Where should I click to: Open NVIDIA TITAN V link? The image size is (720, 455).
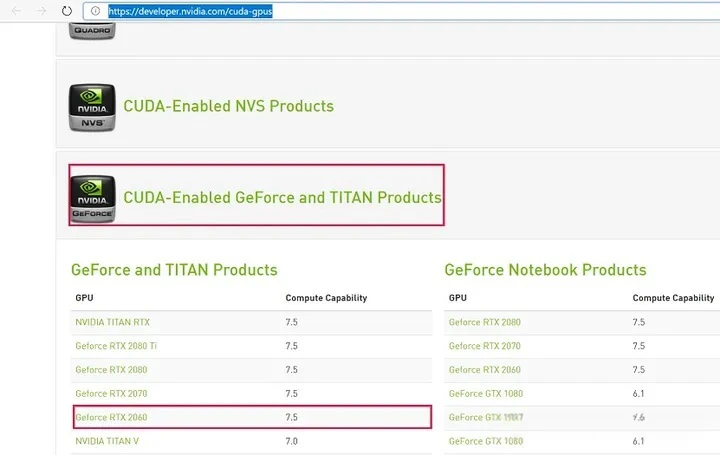[106, 441]
